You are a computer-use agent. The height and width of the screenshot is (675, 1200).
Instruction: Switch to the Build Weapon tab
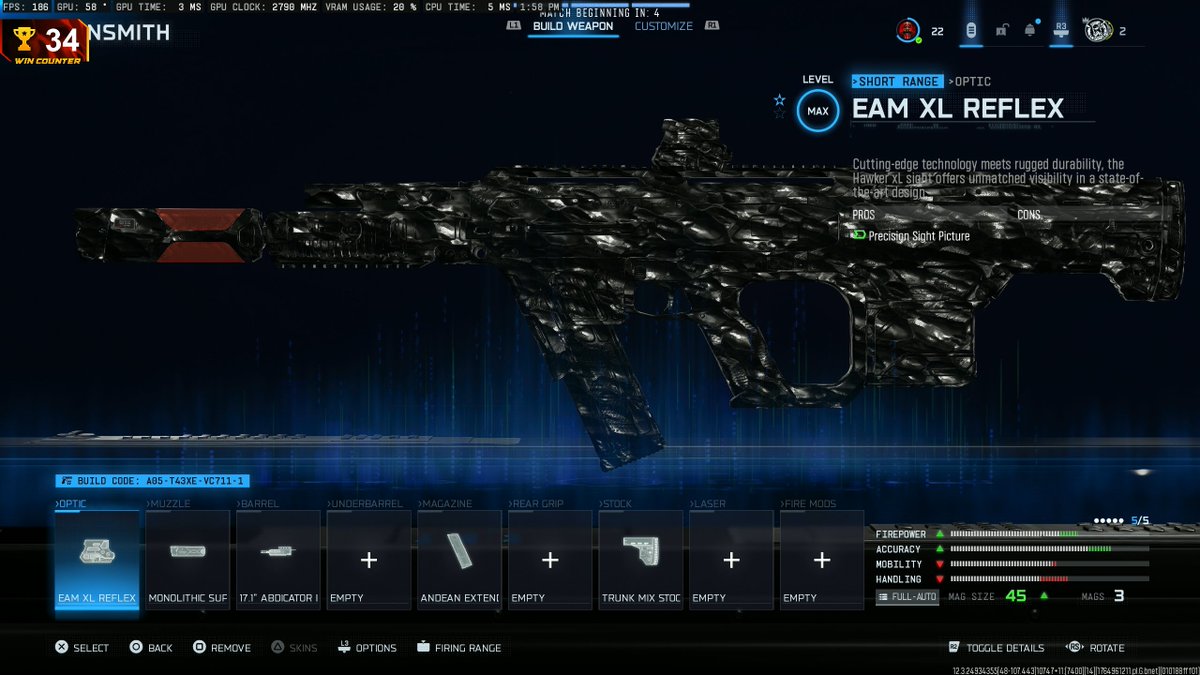(573, 26)
